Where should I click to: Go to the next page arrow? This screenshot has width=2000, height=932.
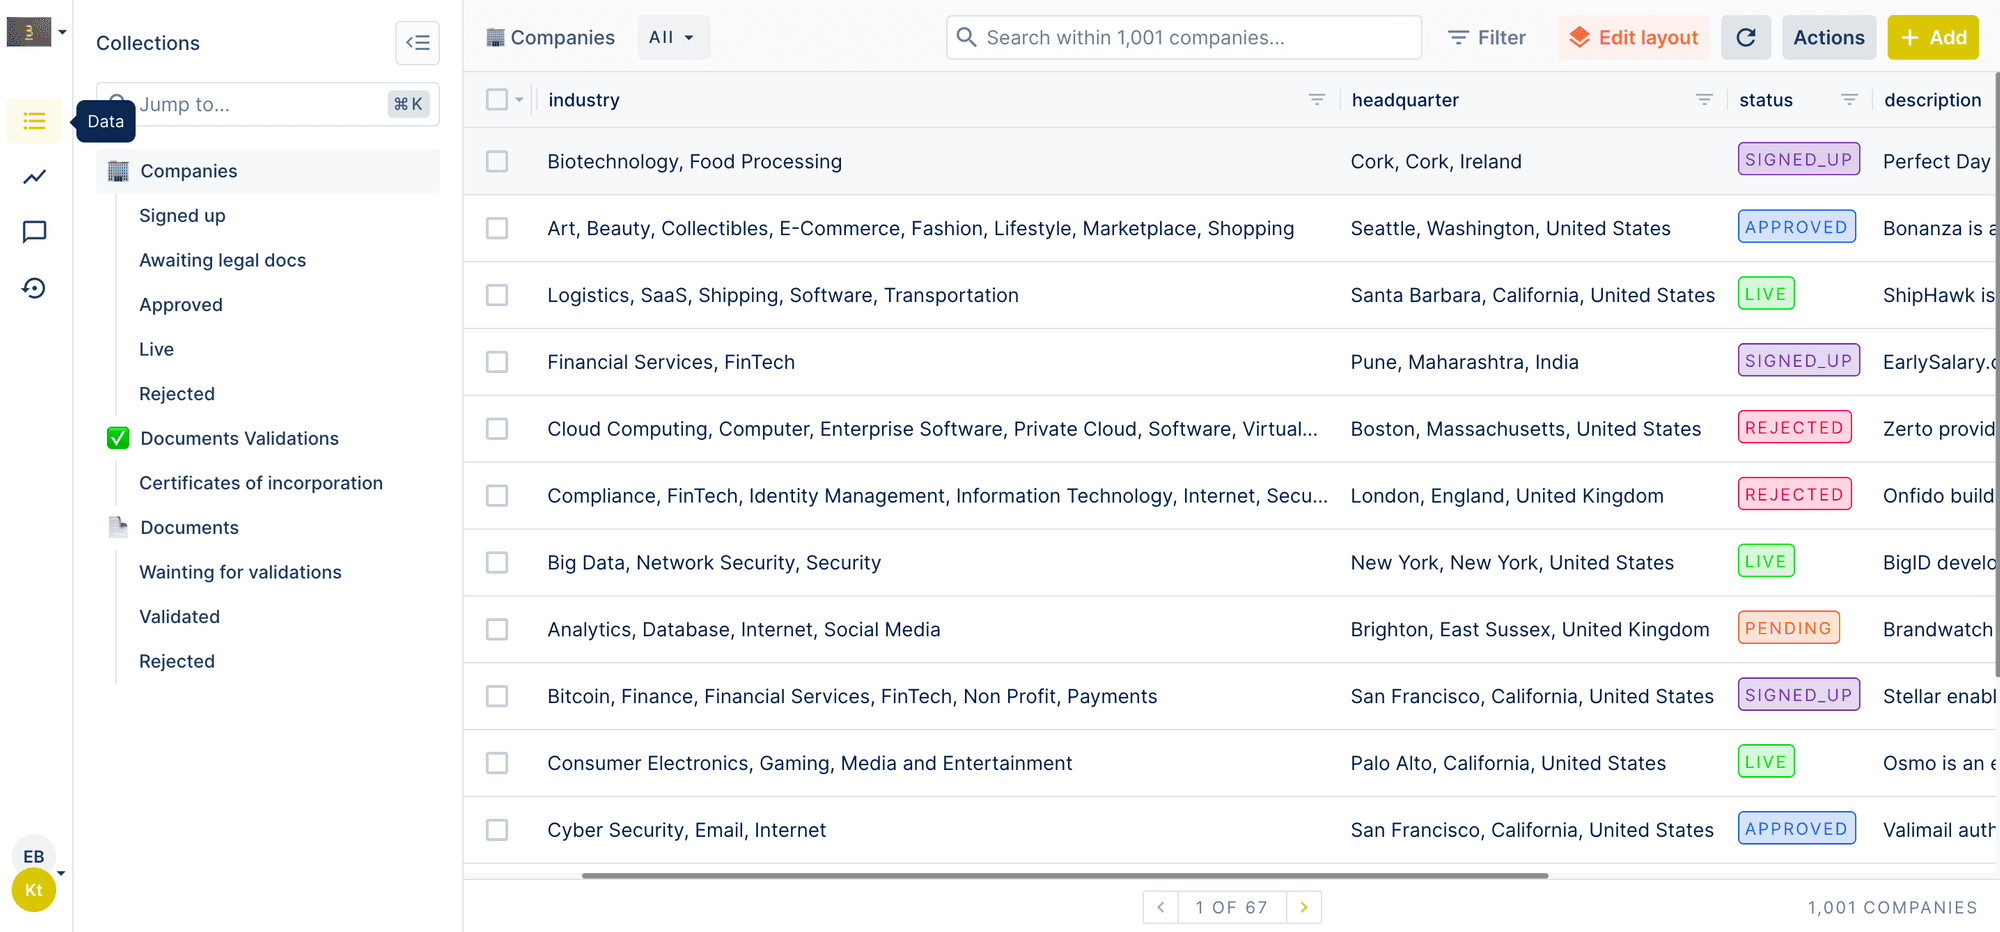point(1304,907)
